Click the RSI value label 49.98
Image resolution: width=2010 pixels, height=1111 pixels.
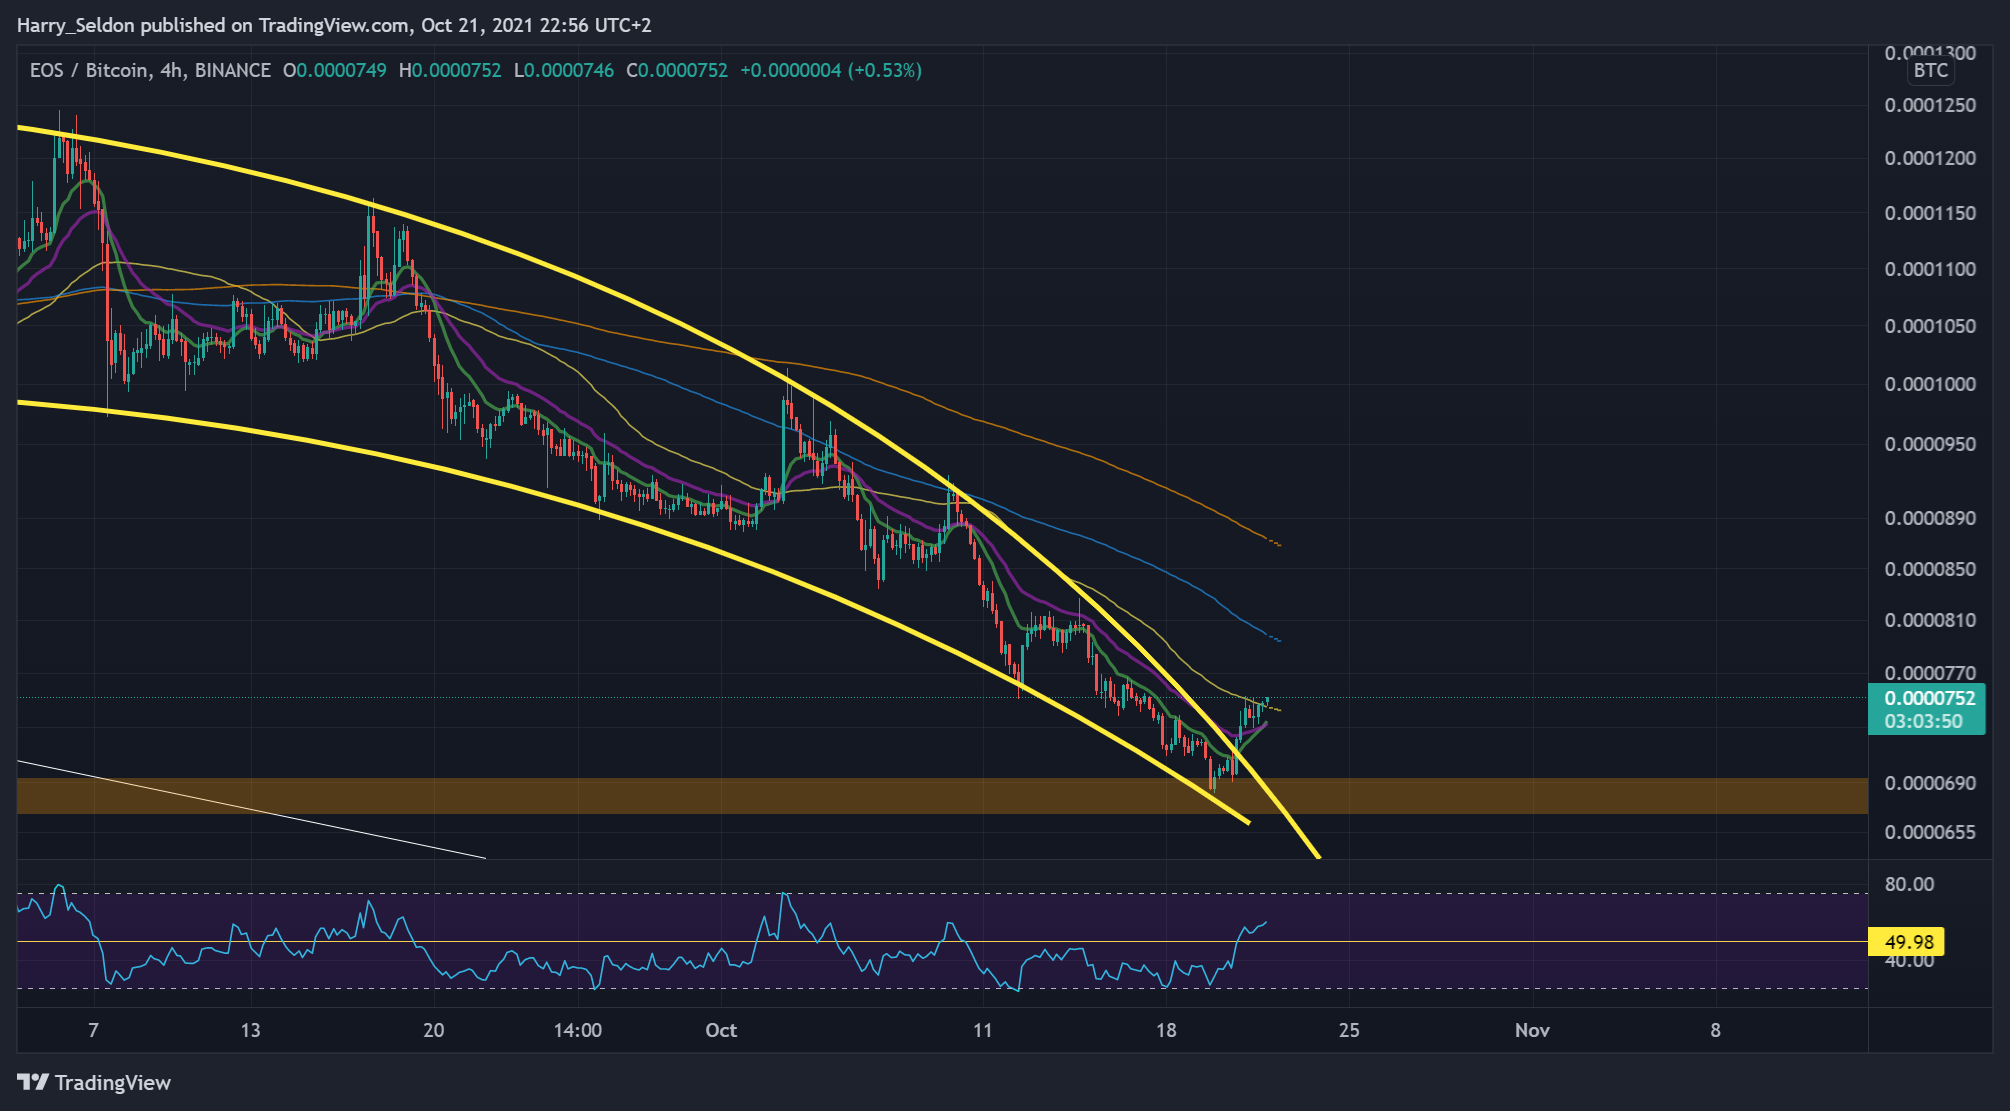point(1908,942)
